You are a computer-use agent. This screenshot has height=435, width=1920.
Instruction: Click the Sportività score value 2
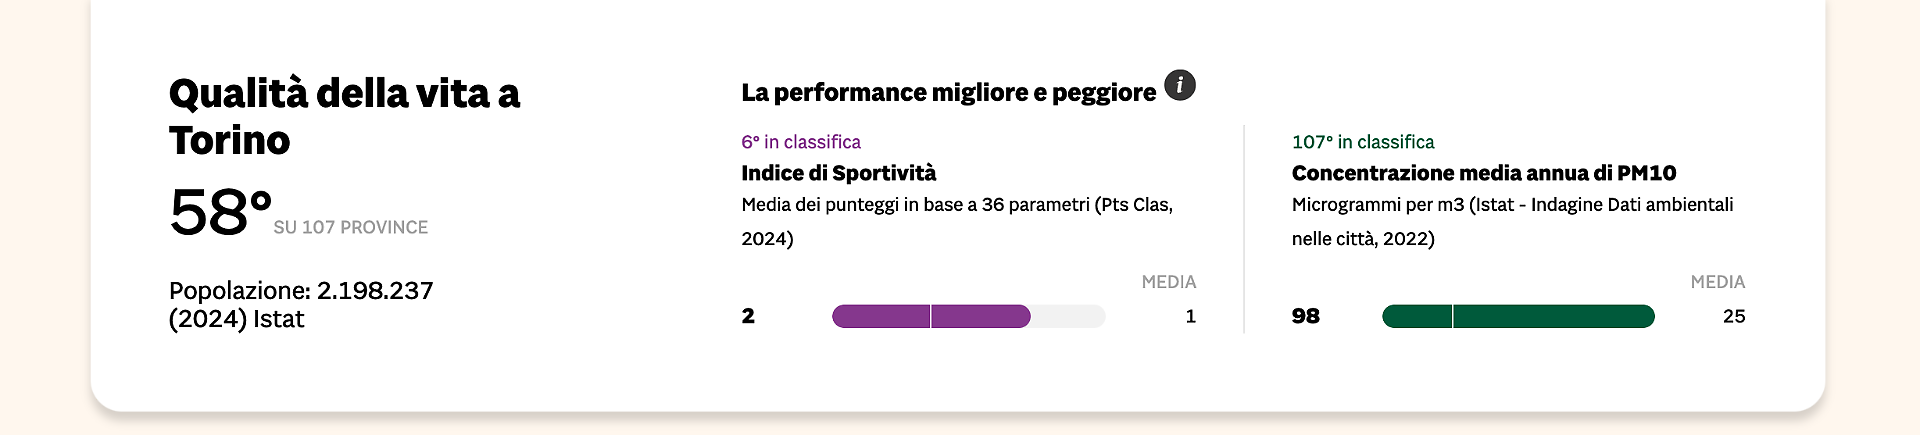748,316
